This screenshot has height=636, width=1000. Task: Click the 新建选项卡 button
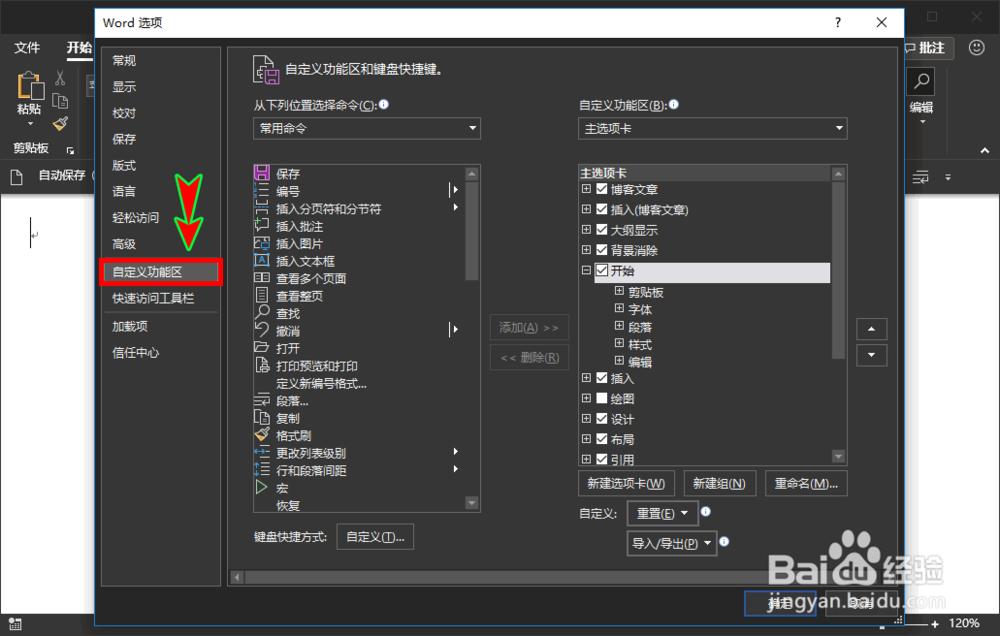point(625,482)
